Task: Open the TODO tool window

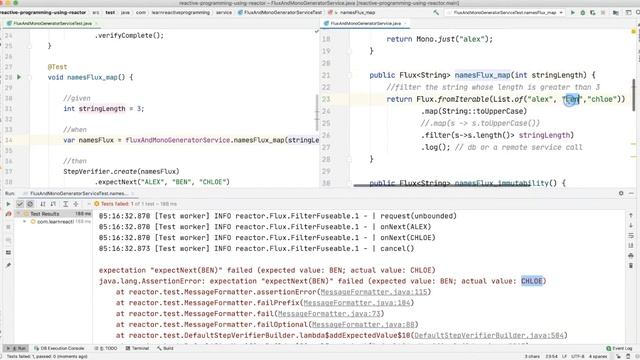Action: 106,348
